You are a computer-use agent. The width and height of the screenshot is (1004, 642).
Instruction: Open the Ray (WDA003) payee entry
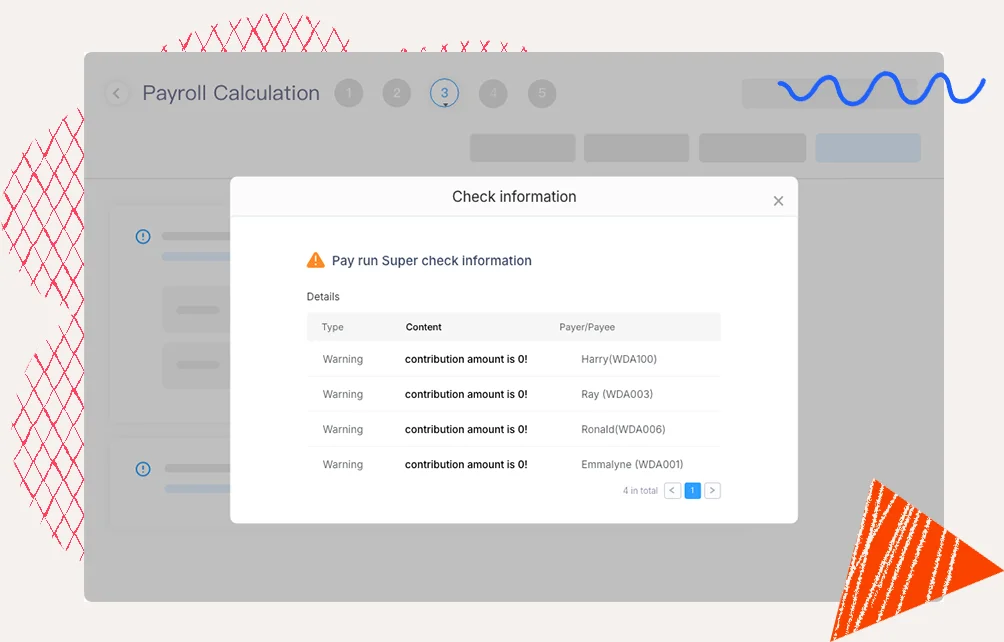pos(617,394)
